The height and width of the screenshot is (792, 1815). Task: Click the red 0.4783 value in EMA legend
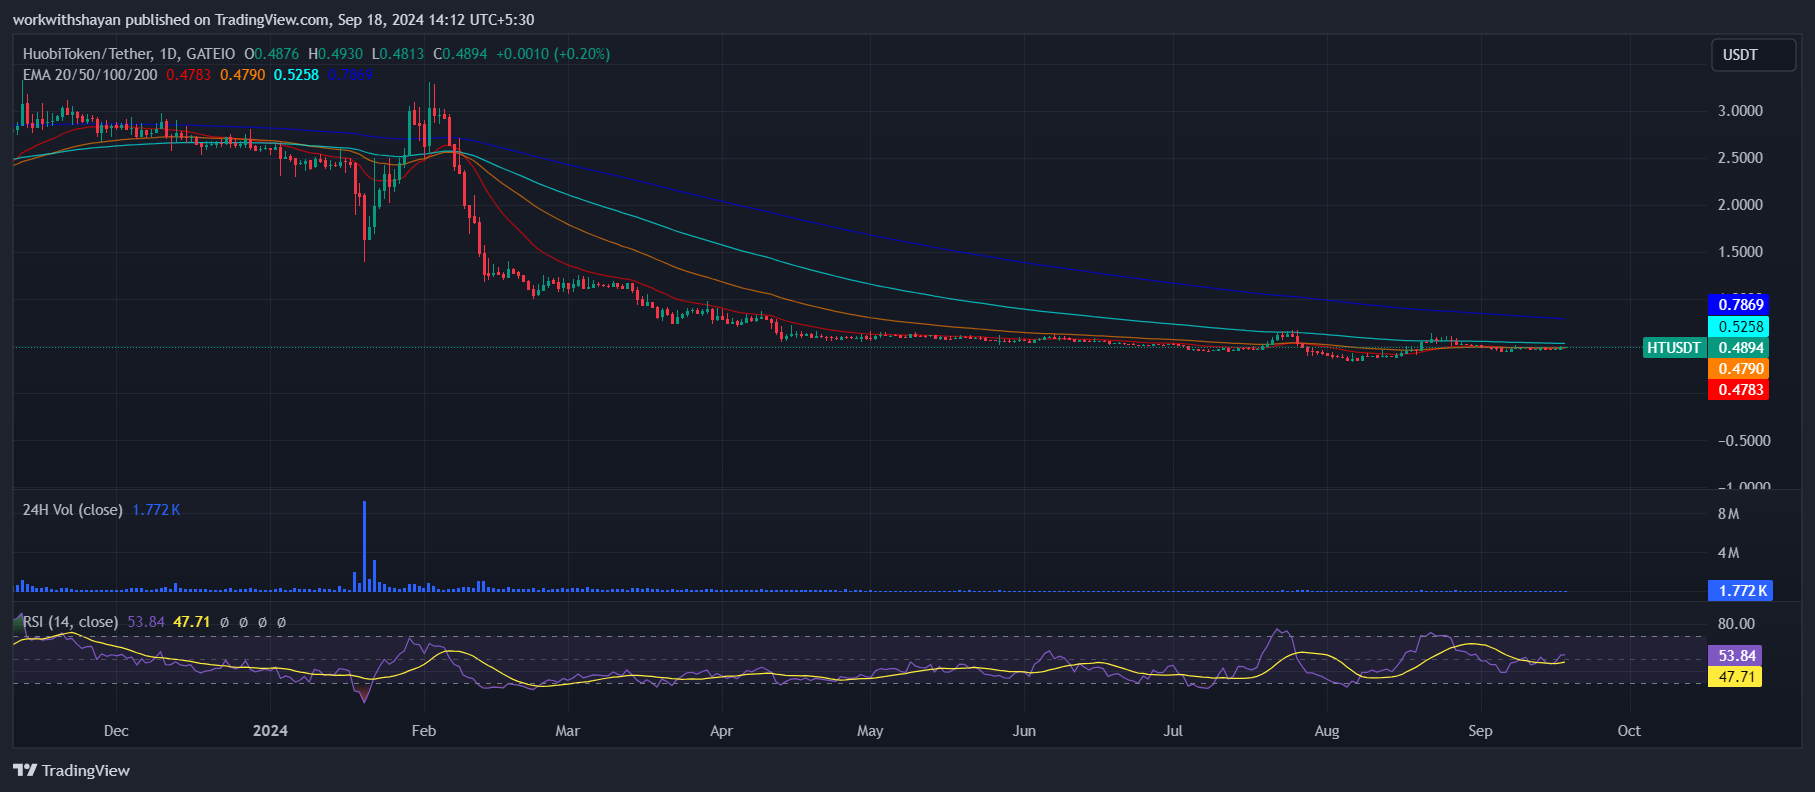189,75
